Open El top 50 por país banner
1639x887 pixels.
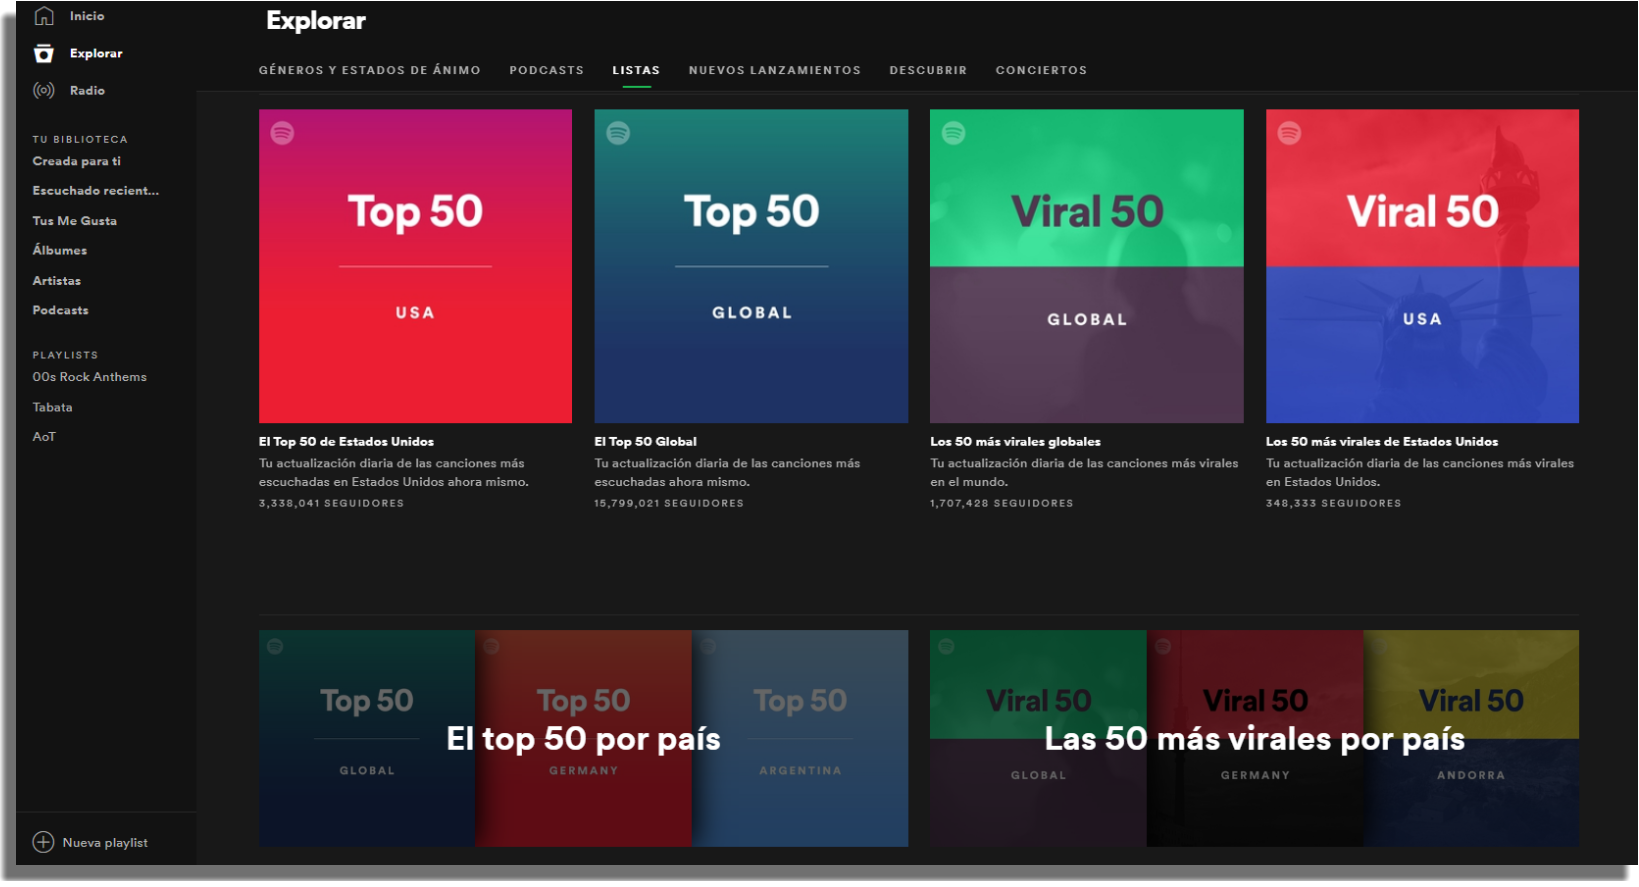pyautogui.click(x=583, y=738)
